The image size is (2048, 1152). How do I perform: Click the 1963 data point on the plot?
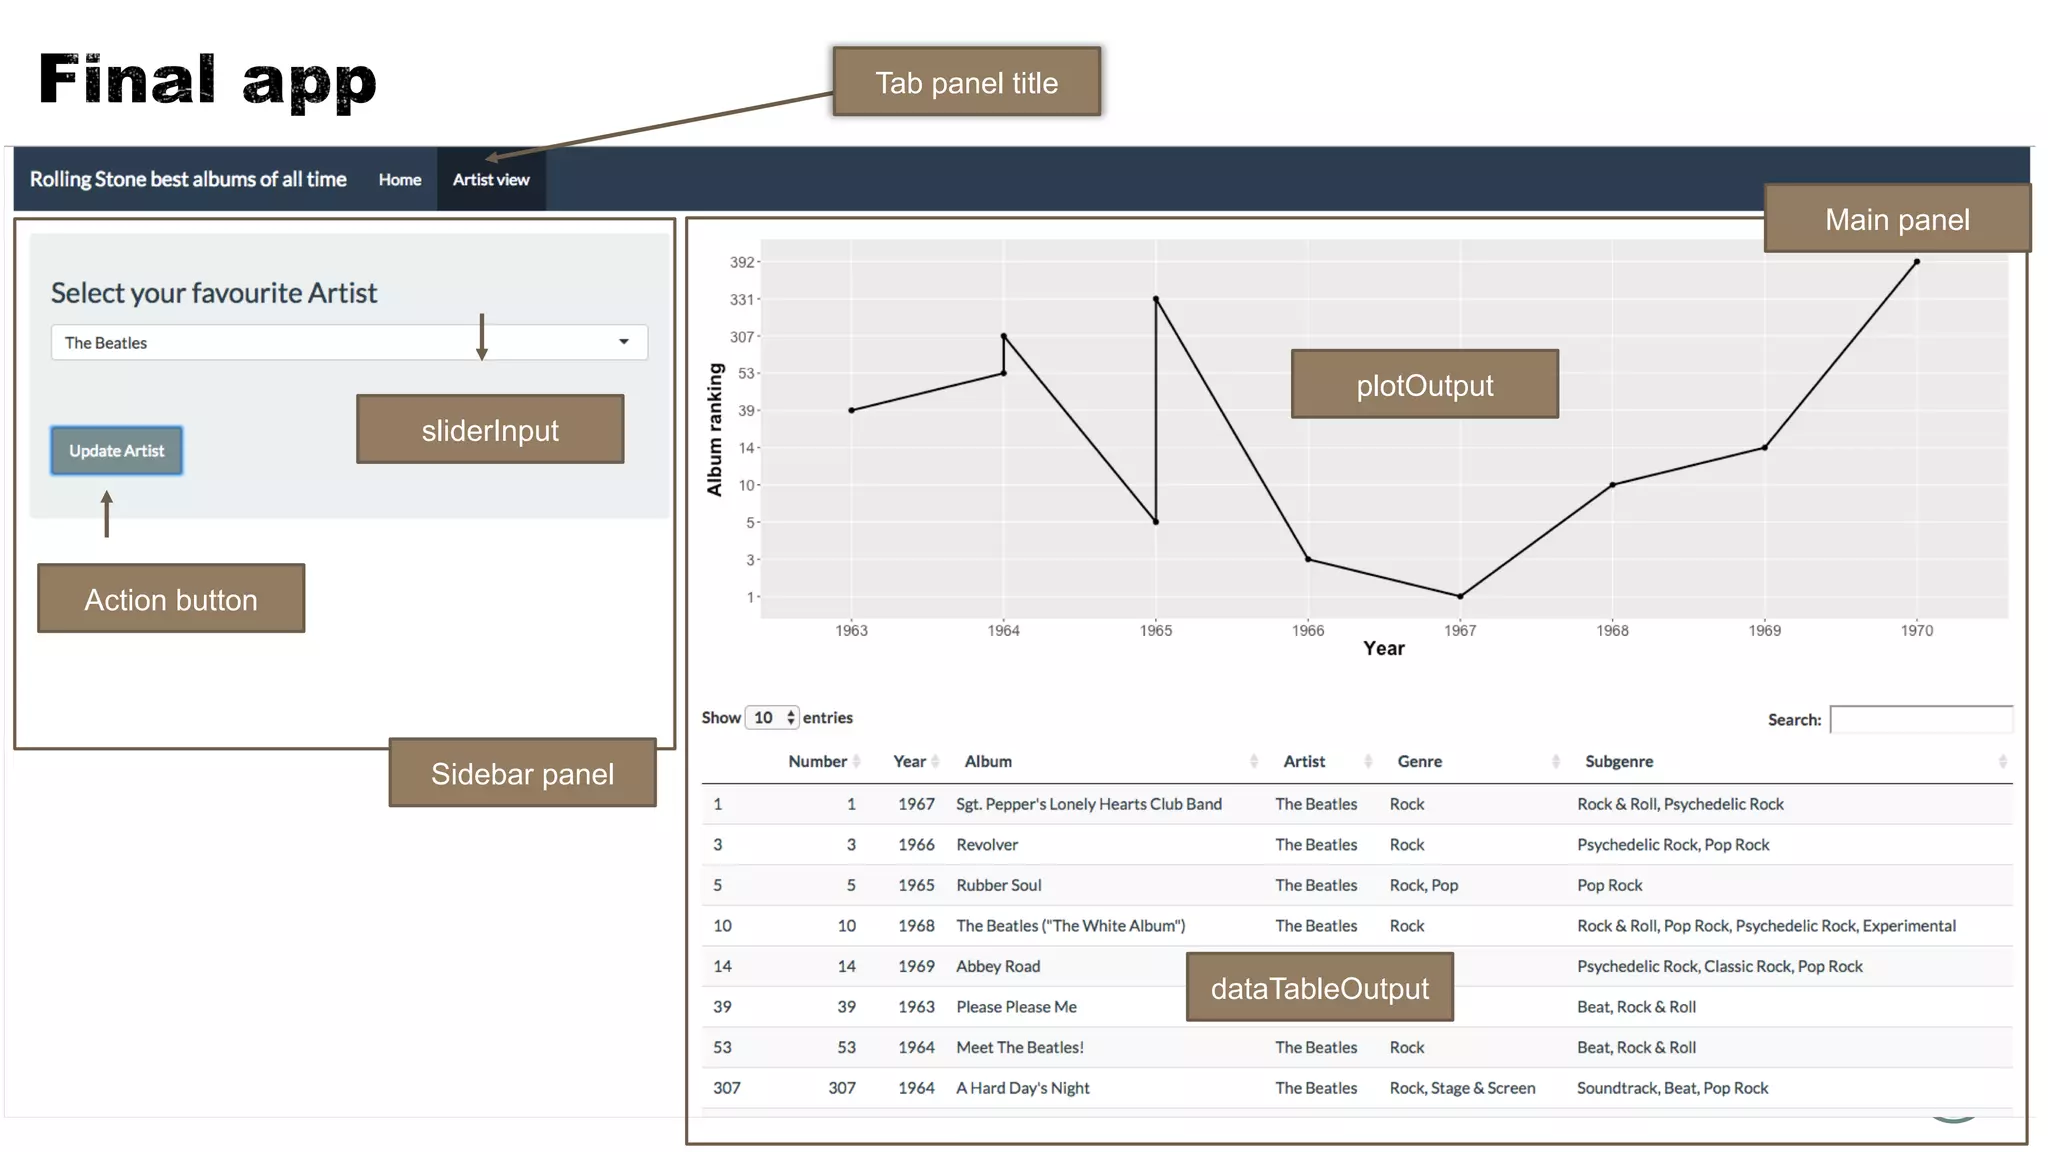pyautogui.click(x=852, y=411)
